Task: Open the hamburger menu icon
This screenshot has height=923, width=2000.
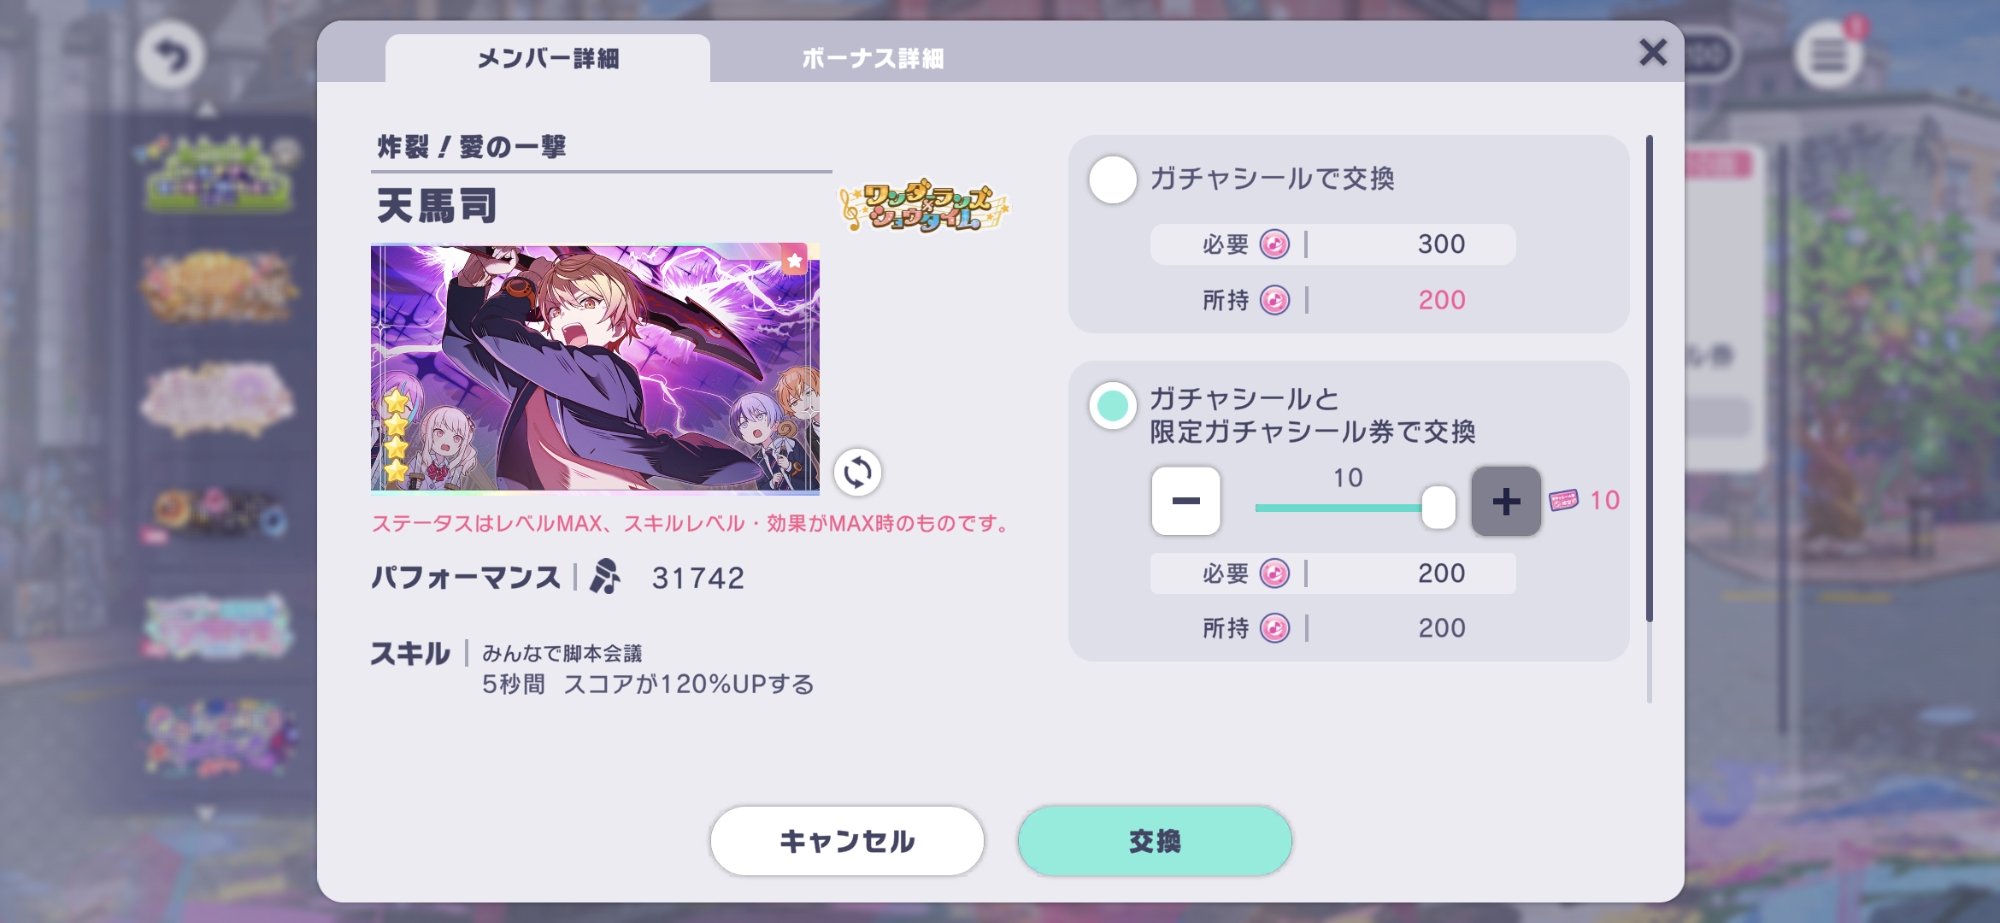Action: pos(1828,55)
